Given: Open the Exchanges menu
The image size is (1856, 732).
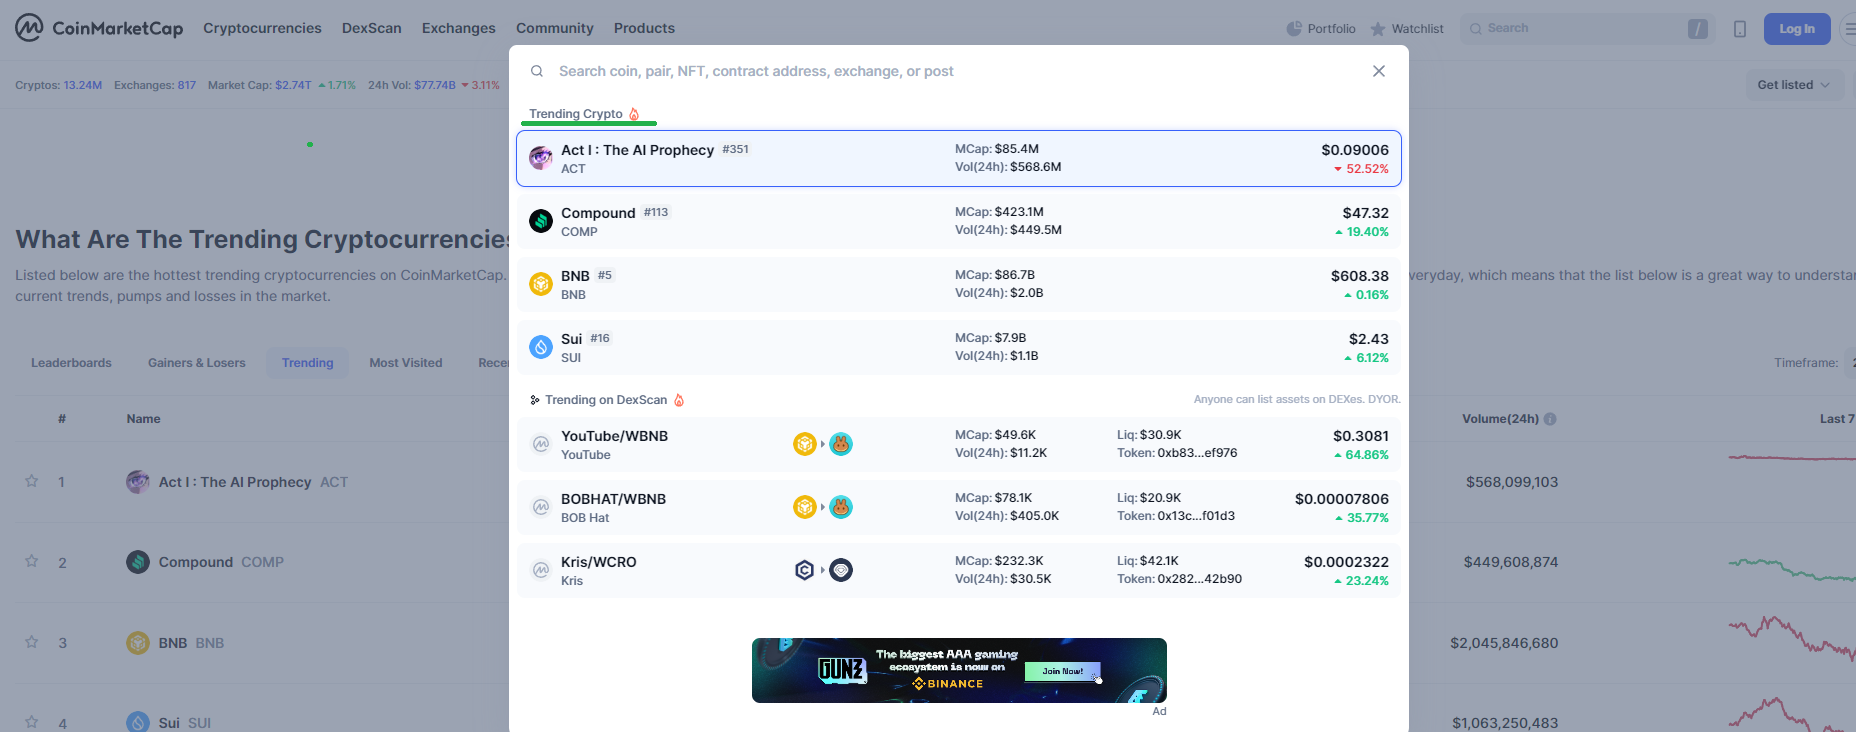Looking at the screenshot, I should pyautogui.click(x=459, y=28).
